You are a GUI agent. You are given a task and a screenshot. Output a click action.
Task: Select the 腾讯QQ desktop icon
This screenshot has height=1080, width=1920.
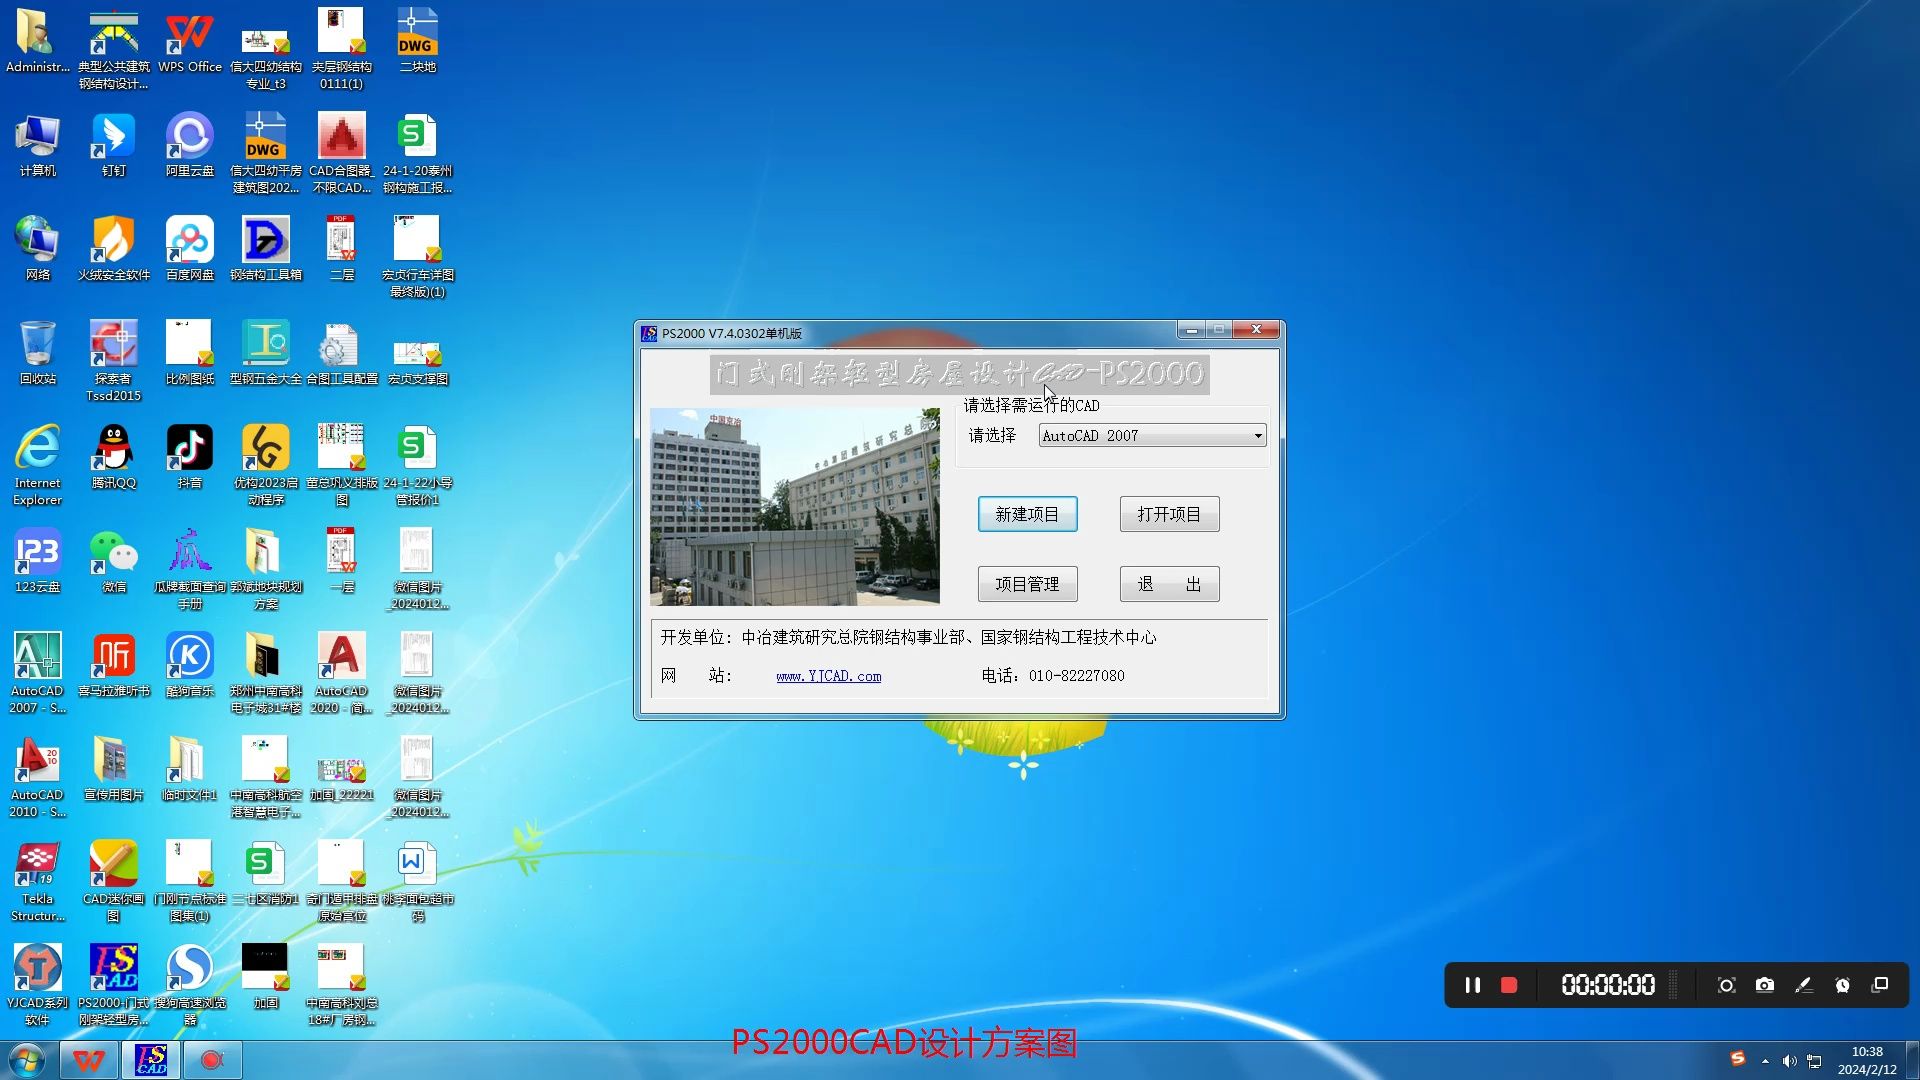click(x=114, y=458)
